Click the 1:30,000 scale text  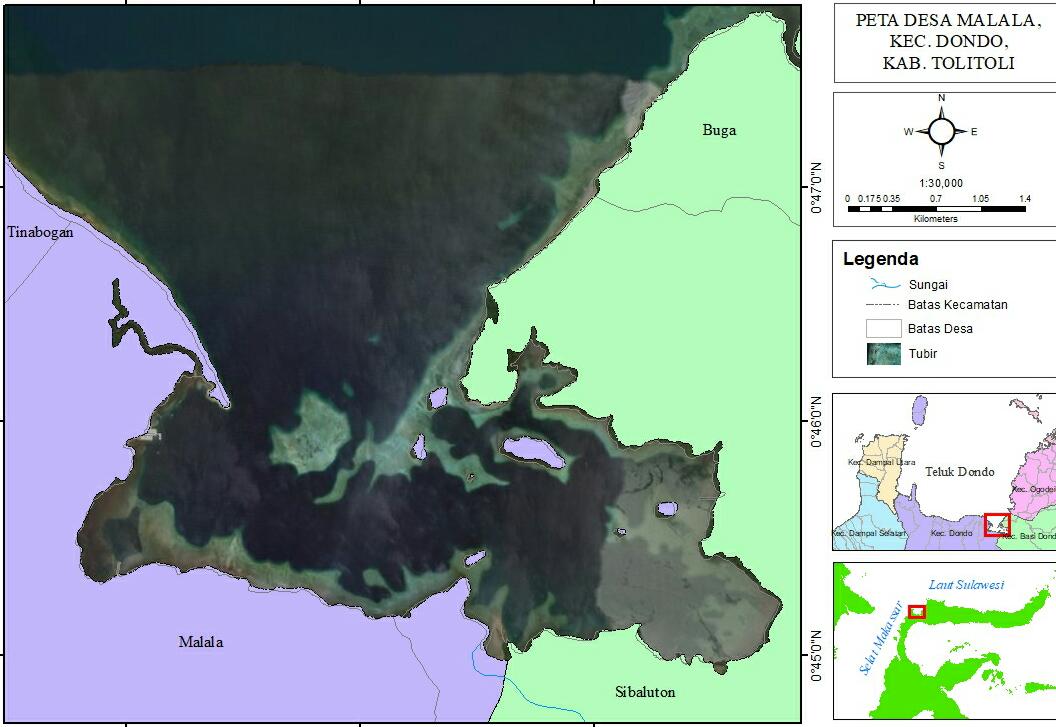[940, 183]
